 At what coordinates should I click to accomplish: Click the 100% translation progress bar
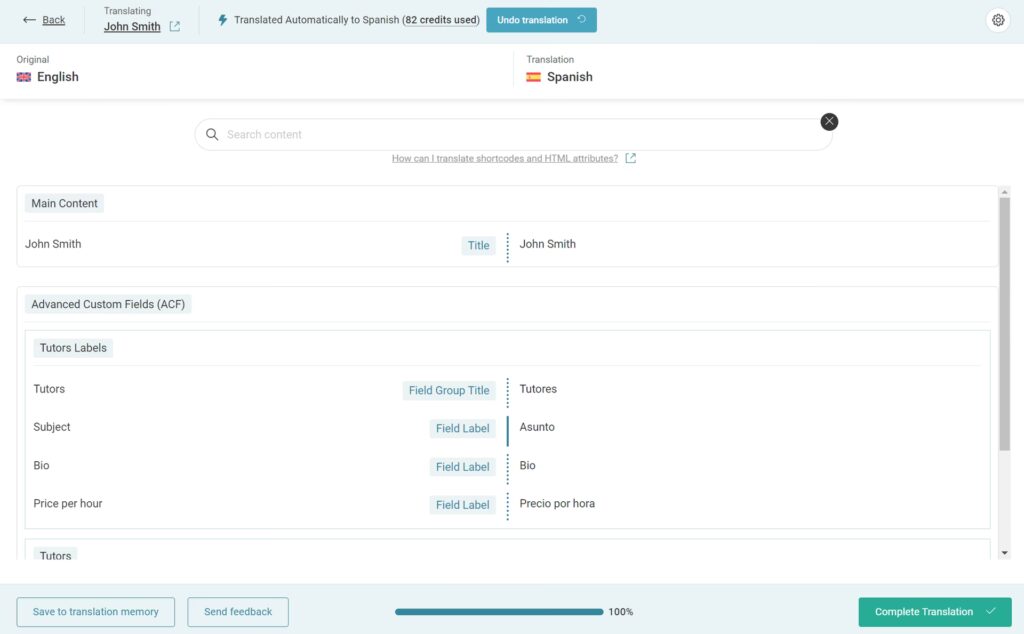point(499,612)
